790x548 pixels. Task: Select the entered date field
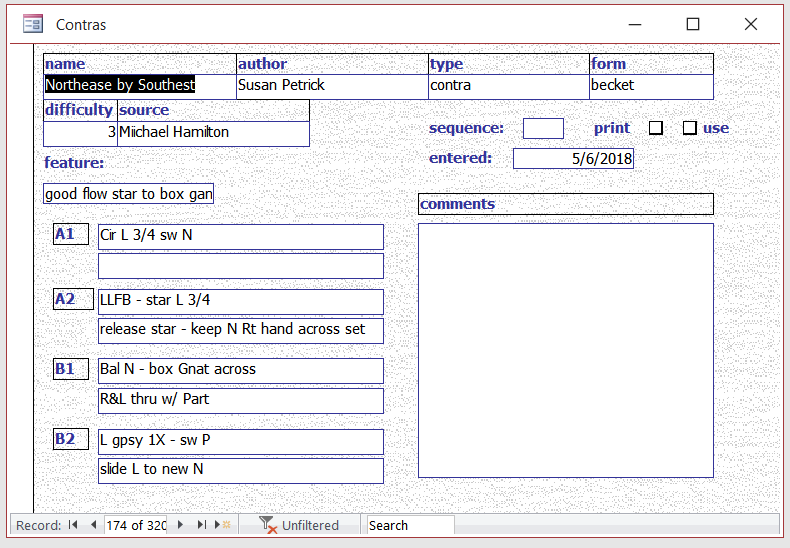point(573,158)
